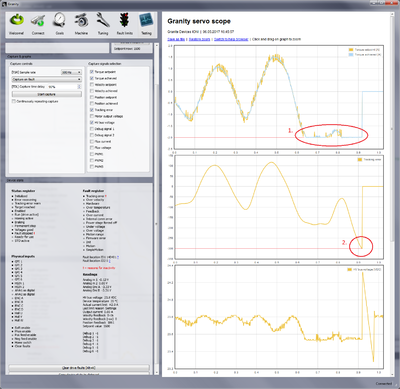The height and width of the screenshot is (389, 400).
Task: Enable the Flux current checkbox
Action: tap(92, 141)
